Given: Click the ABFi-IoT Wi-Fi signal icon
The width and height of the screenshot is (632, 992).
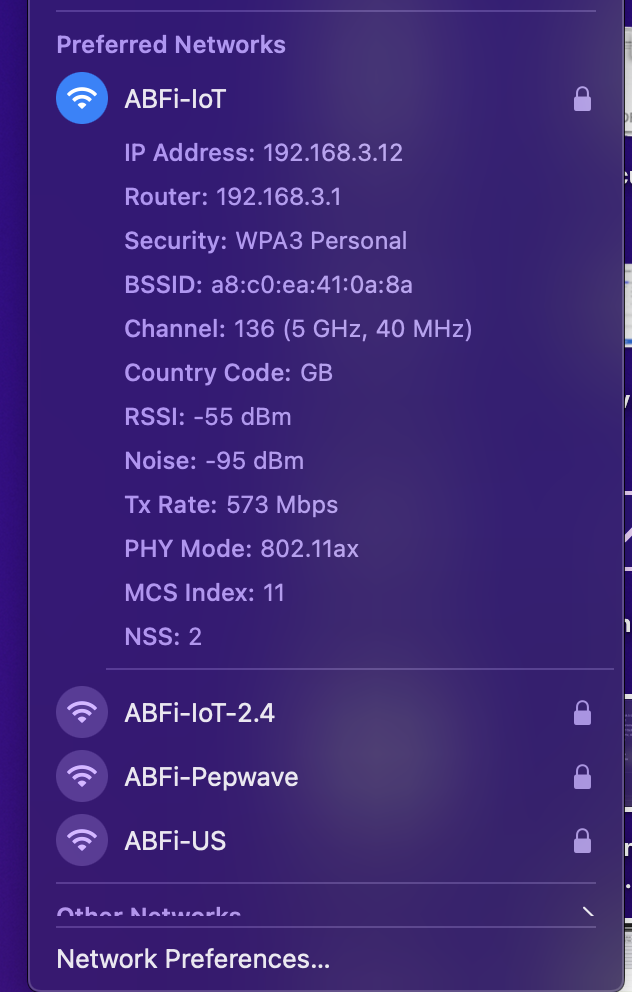Looking at the screenshot, I should [82, 98].
